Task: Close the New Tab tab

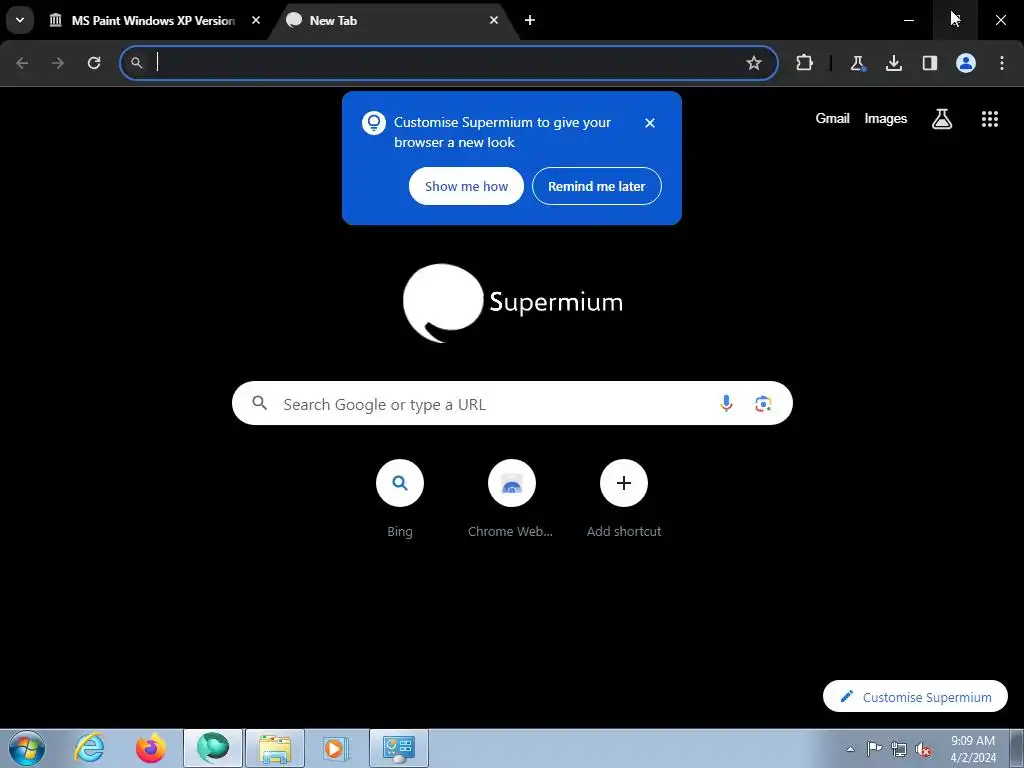Action: coord(494,20)
